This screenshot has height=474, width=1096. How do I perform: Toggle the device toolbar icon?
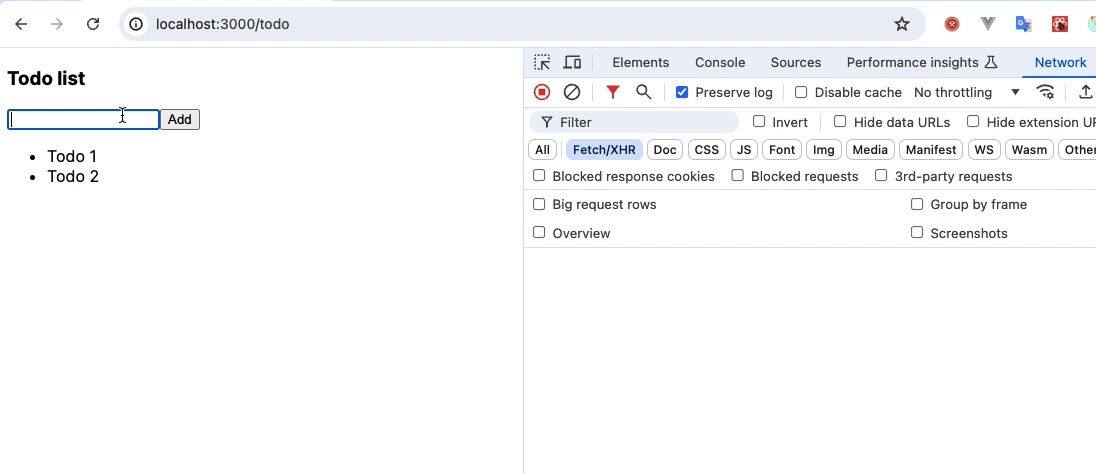(572, 62)
